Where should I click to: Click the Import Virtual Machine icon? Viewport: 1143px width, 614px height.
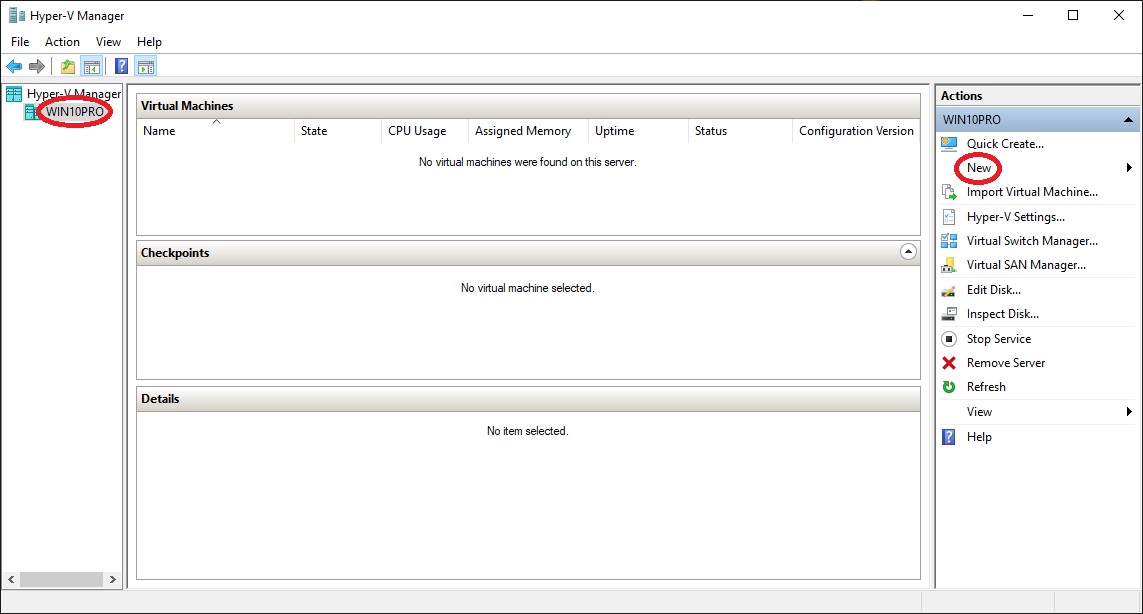[x=949, y=192]
